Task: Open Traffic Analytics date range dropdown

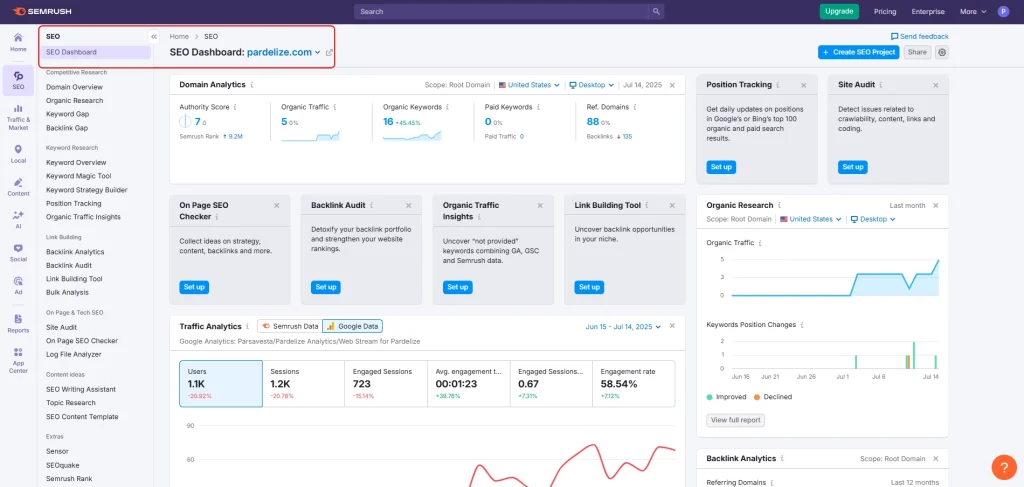Action: [x=624, y=326]
